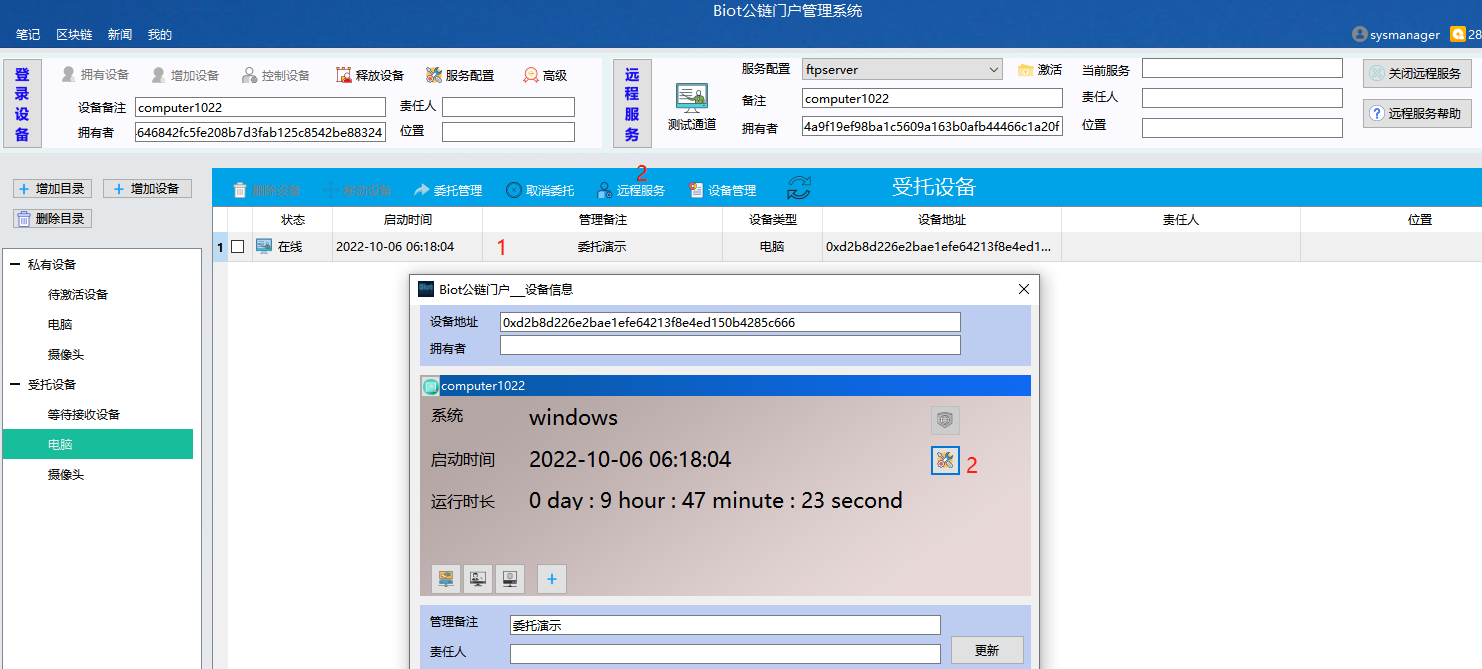Check the checkbox for device row 1
The width and height of the screenshot is (1482, 669).
coord(238,247)
